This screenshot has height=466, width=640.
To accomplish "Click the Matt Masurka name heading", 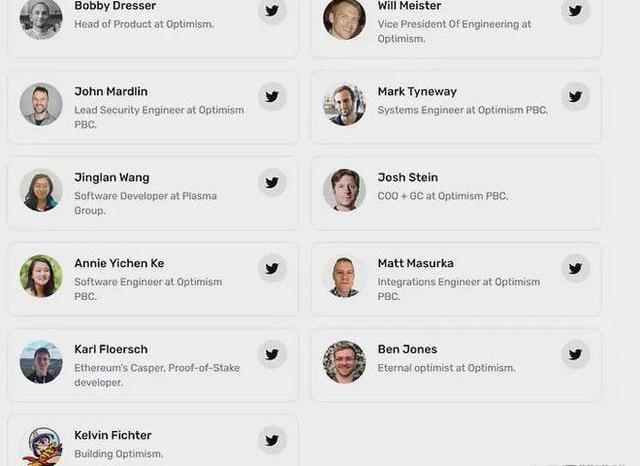I will tap(415, 263).
